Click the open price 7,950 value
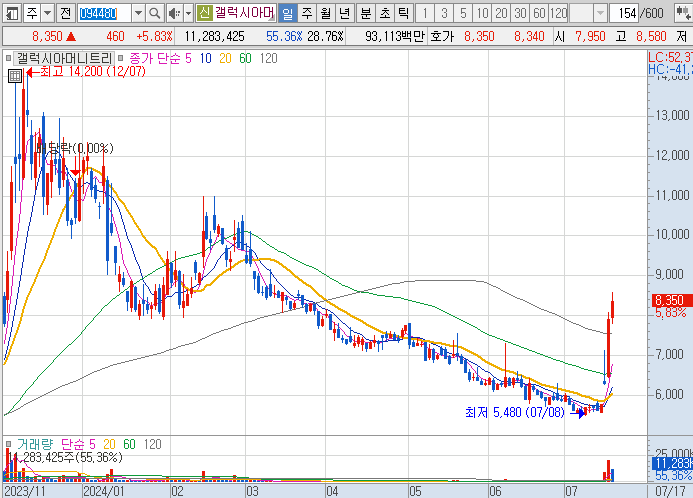Viewport: 693px width, 498px height. pos(590,36)
